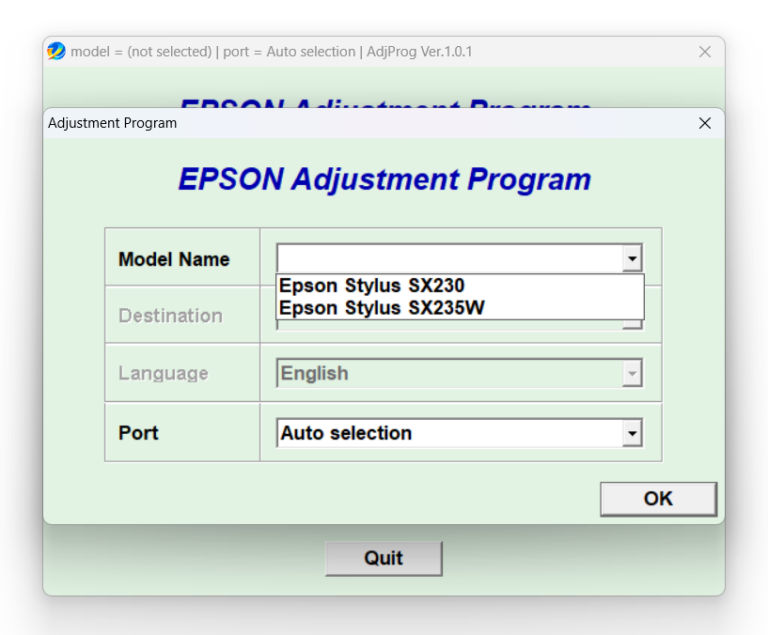Click the Adjustment Program dialog title

coord(112,123)
